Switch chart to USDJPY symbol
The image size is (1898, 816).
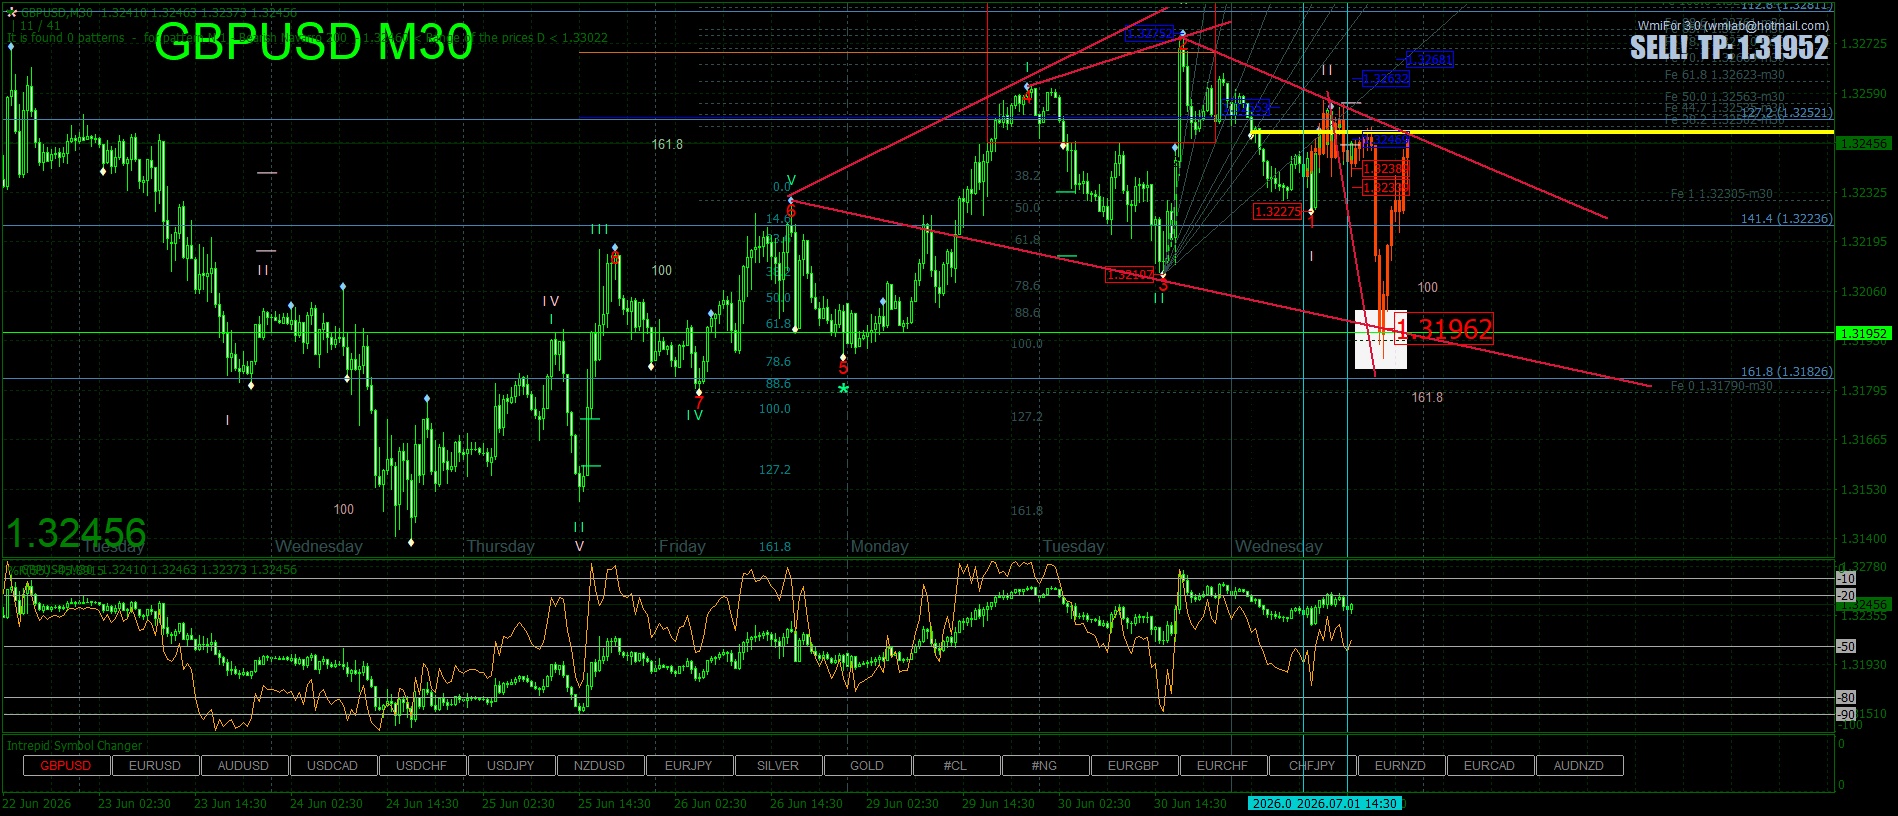(510, 766)
